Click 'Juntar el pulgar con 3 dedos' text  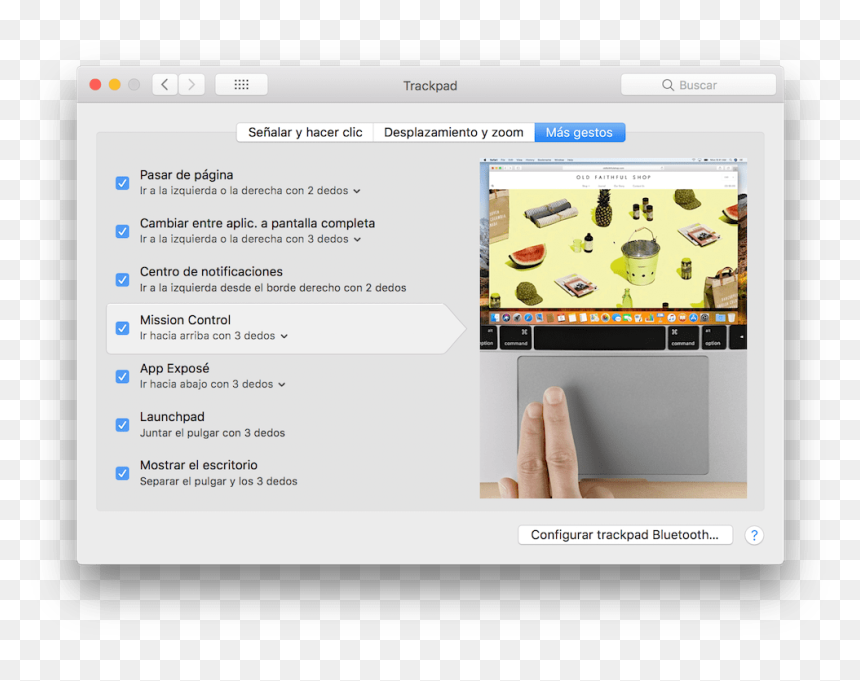212,433
